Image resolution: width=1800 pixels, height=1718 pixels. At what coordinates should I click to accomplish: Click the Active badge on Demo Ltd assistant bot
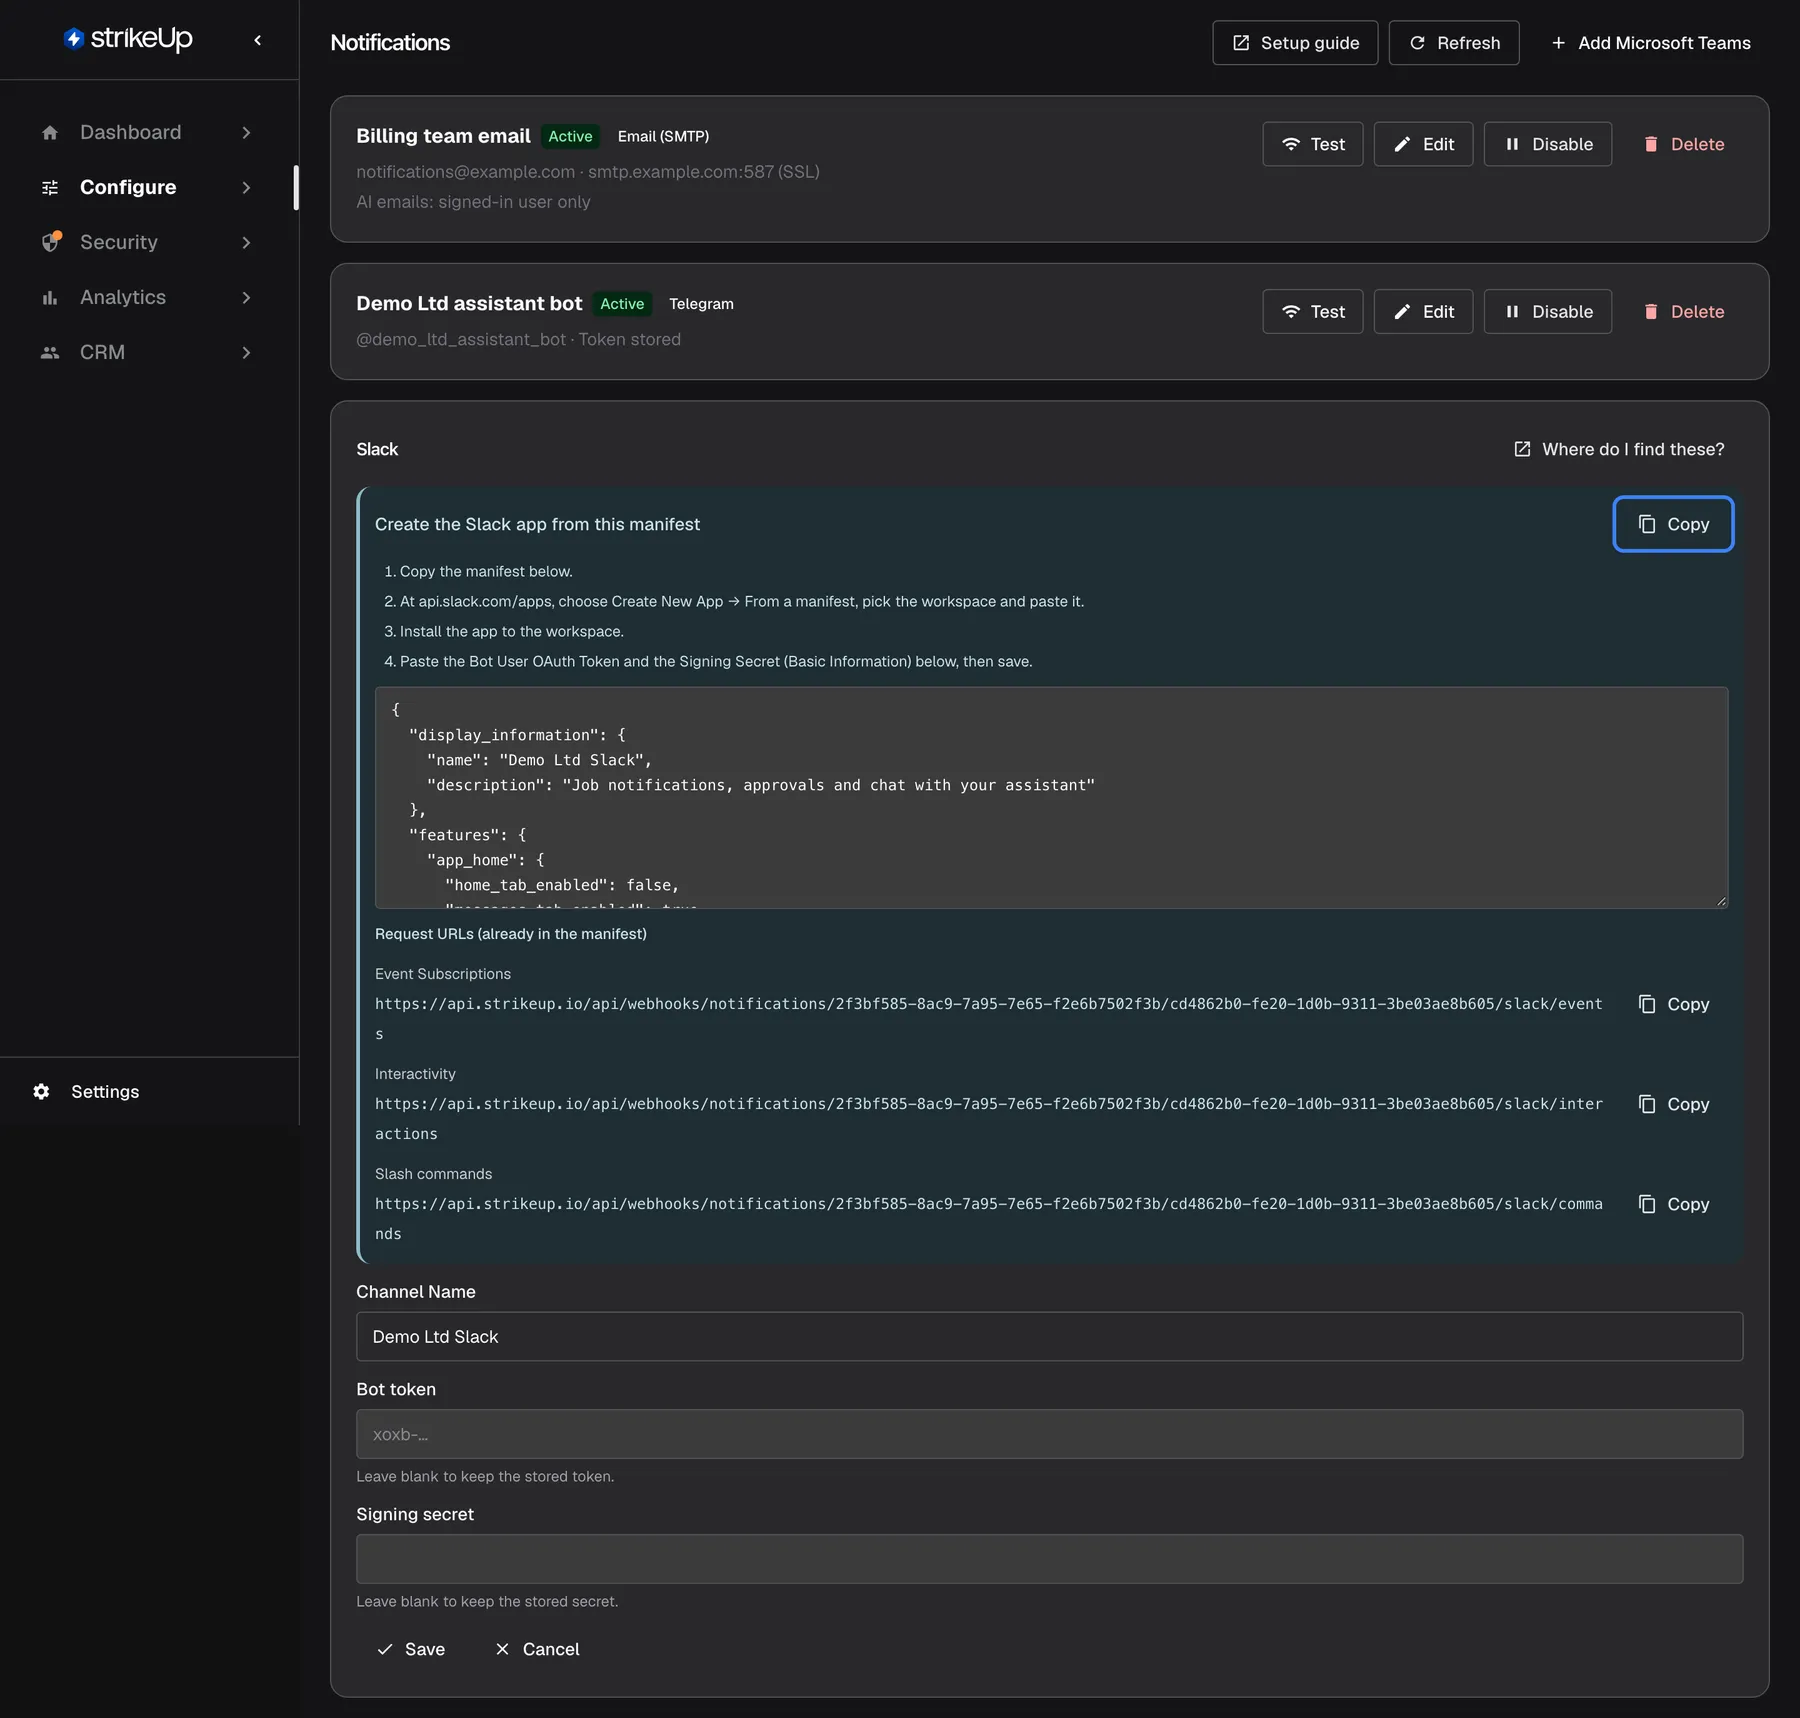[622, 304]
